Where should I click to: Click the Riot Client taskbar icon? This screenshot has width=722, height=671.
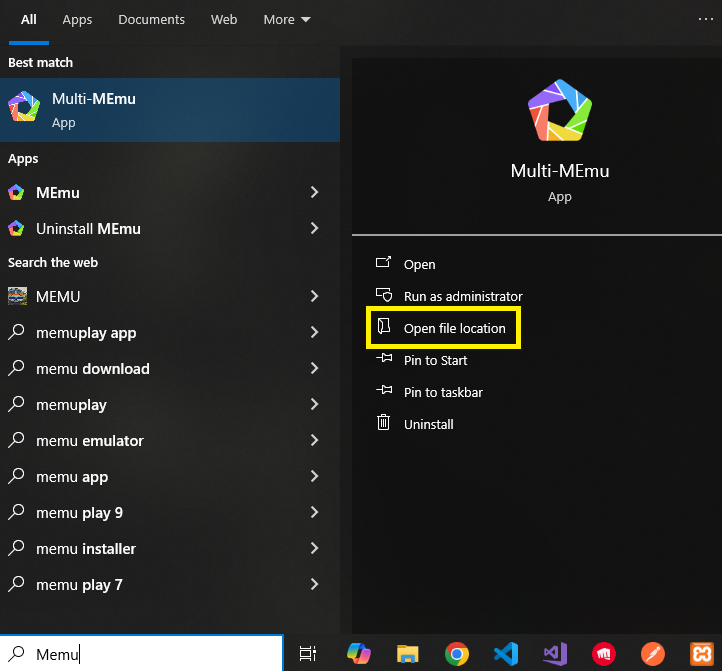(x=603, y=654)
